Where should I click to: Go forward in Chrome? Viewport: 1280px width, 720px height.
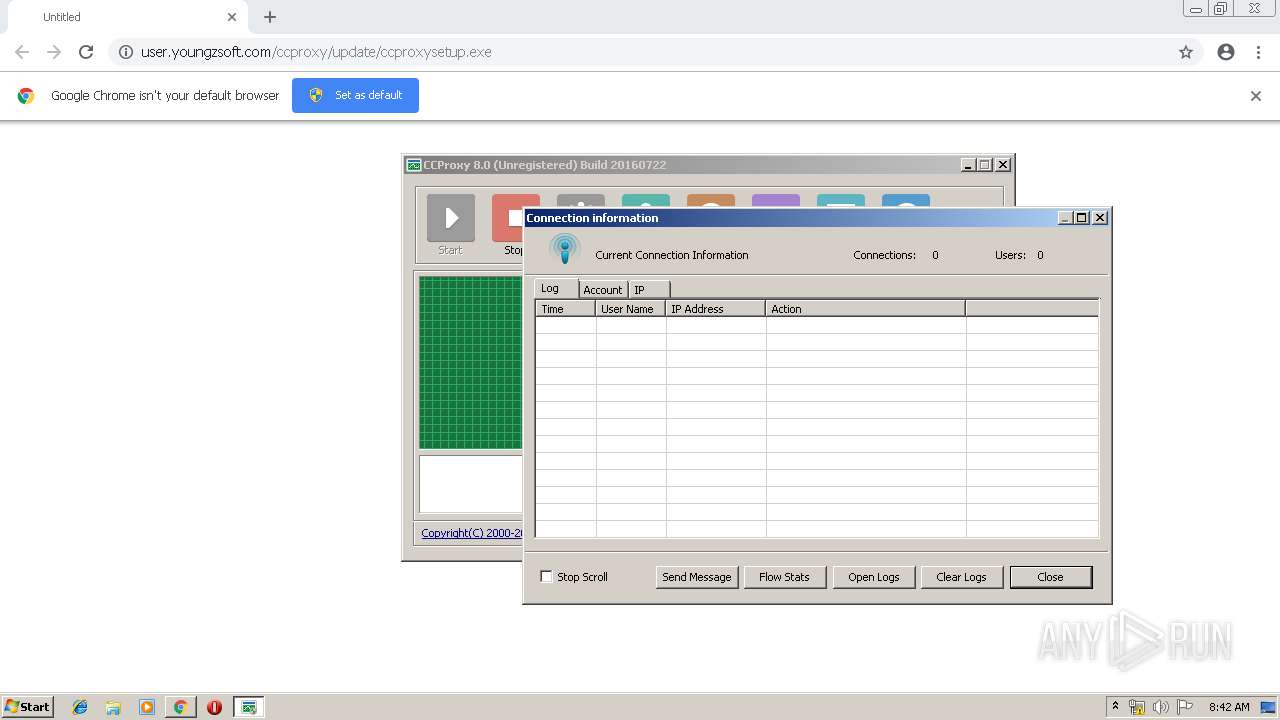(54, 52)
